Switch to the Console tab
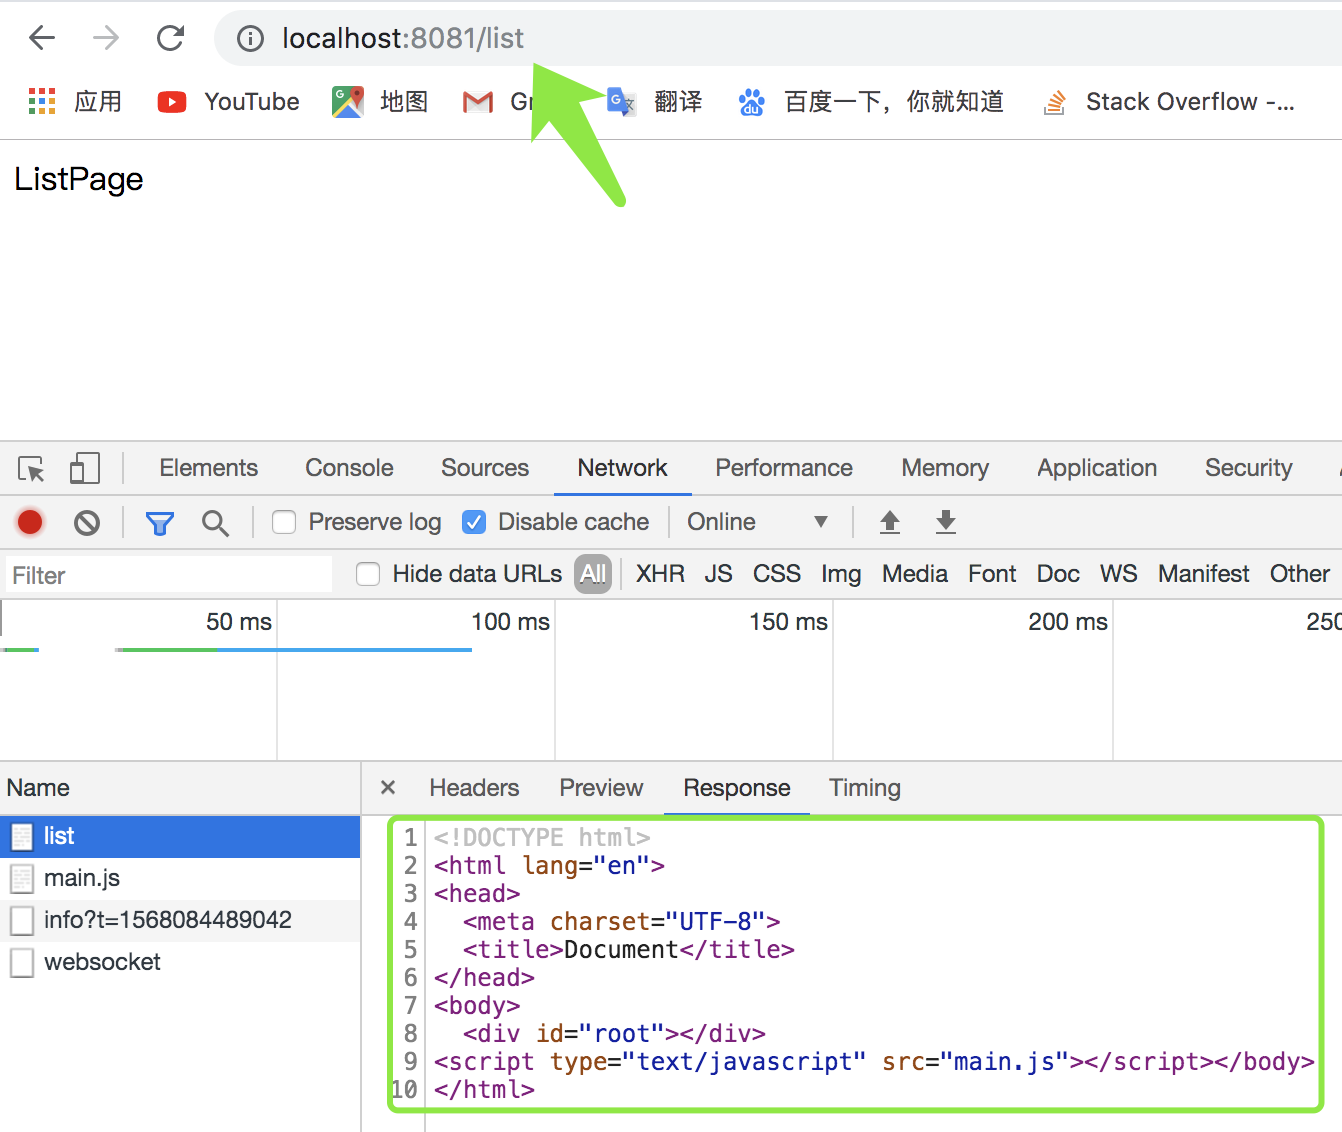The width and height of the screenshot is (1342, 1132). [349, 468]
